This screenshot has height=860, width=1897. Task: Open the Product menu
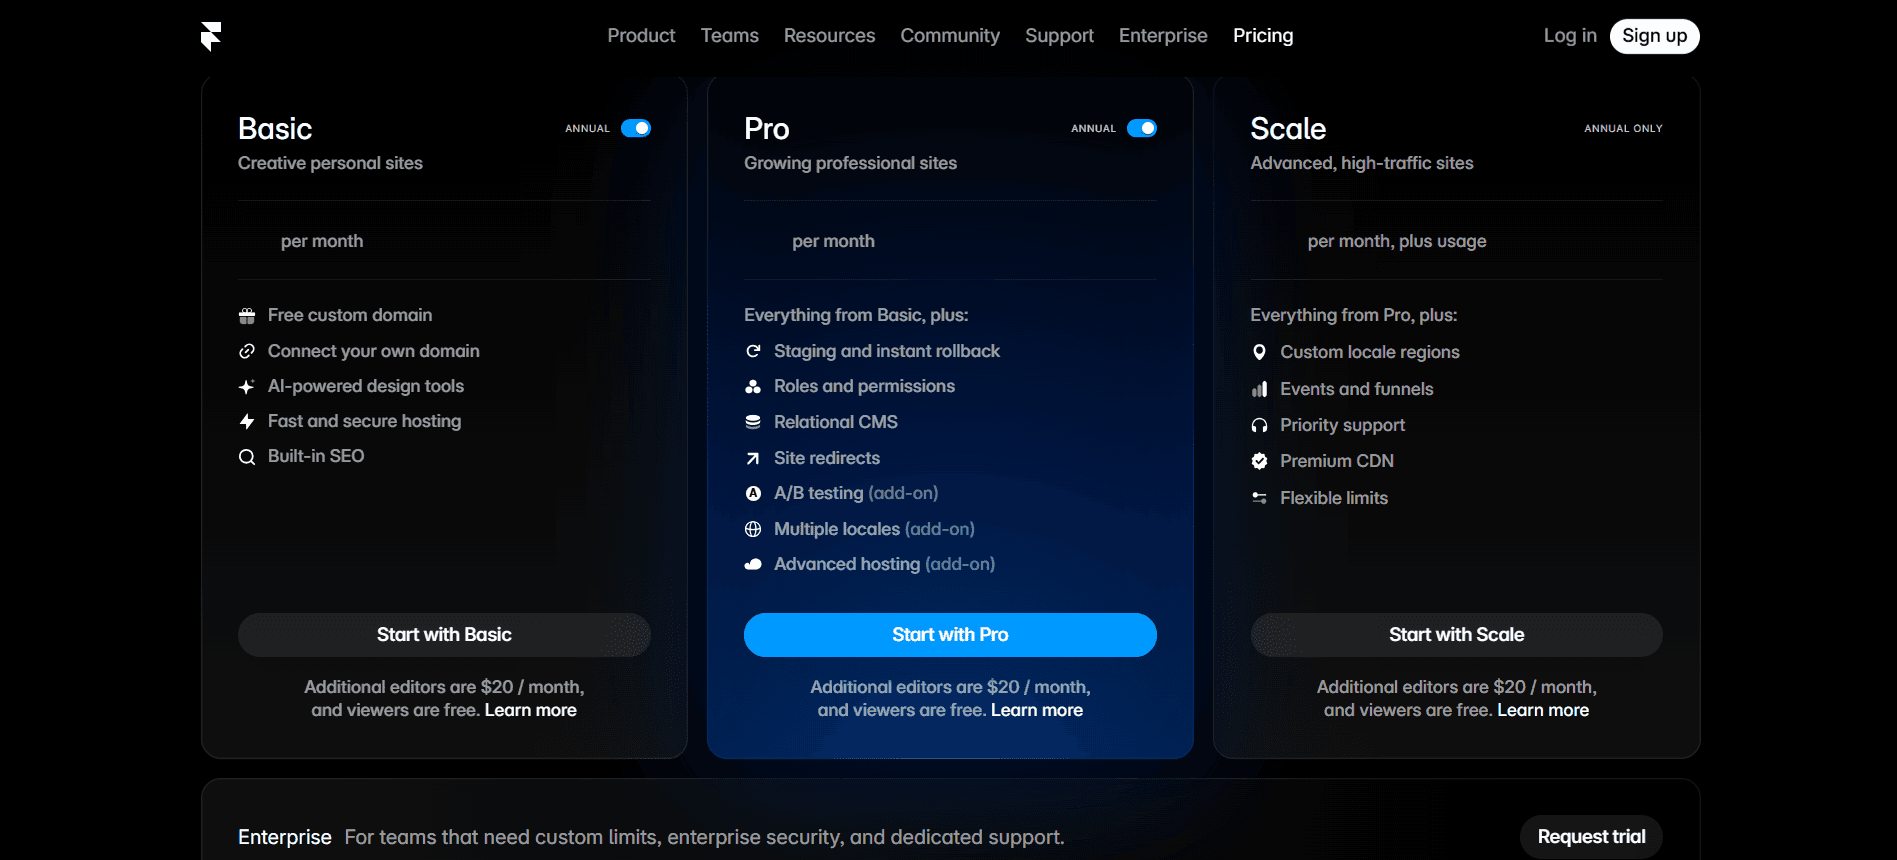(x=641, y=36)
